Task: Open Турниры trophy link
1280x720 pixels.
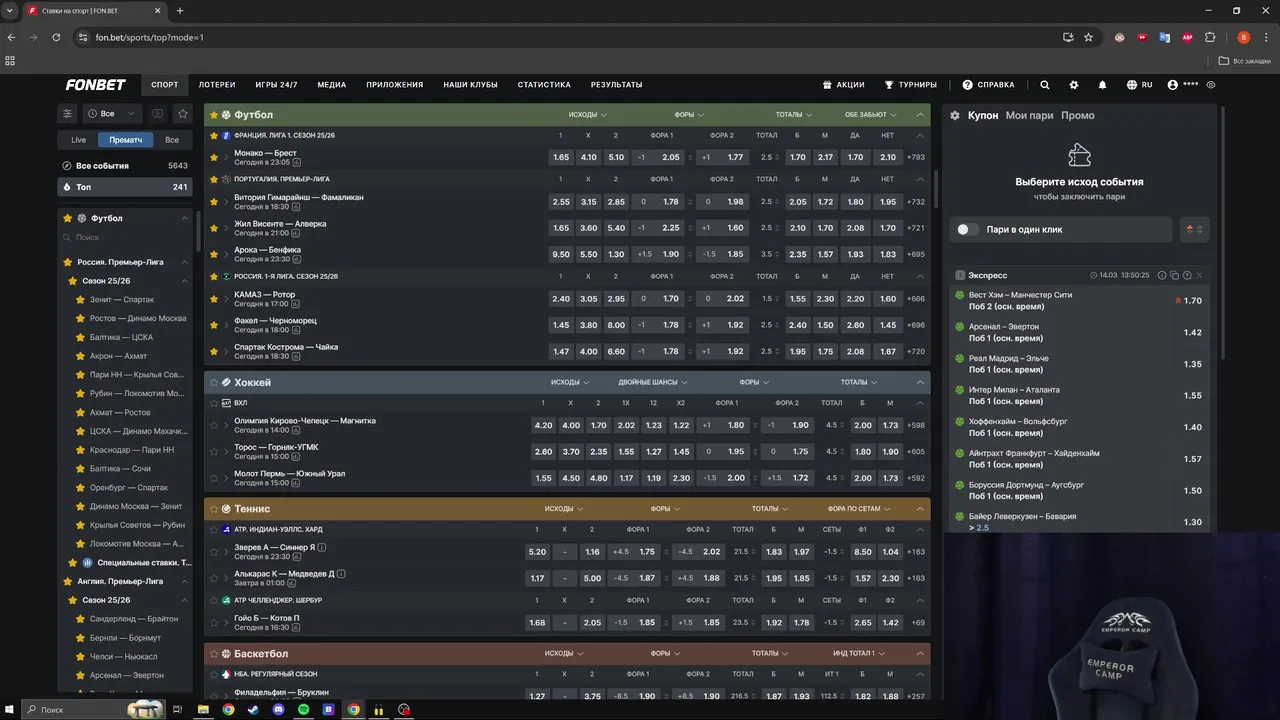Action: [910, 85]
